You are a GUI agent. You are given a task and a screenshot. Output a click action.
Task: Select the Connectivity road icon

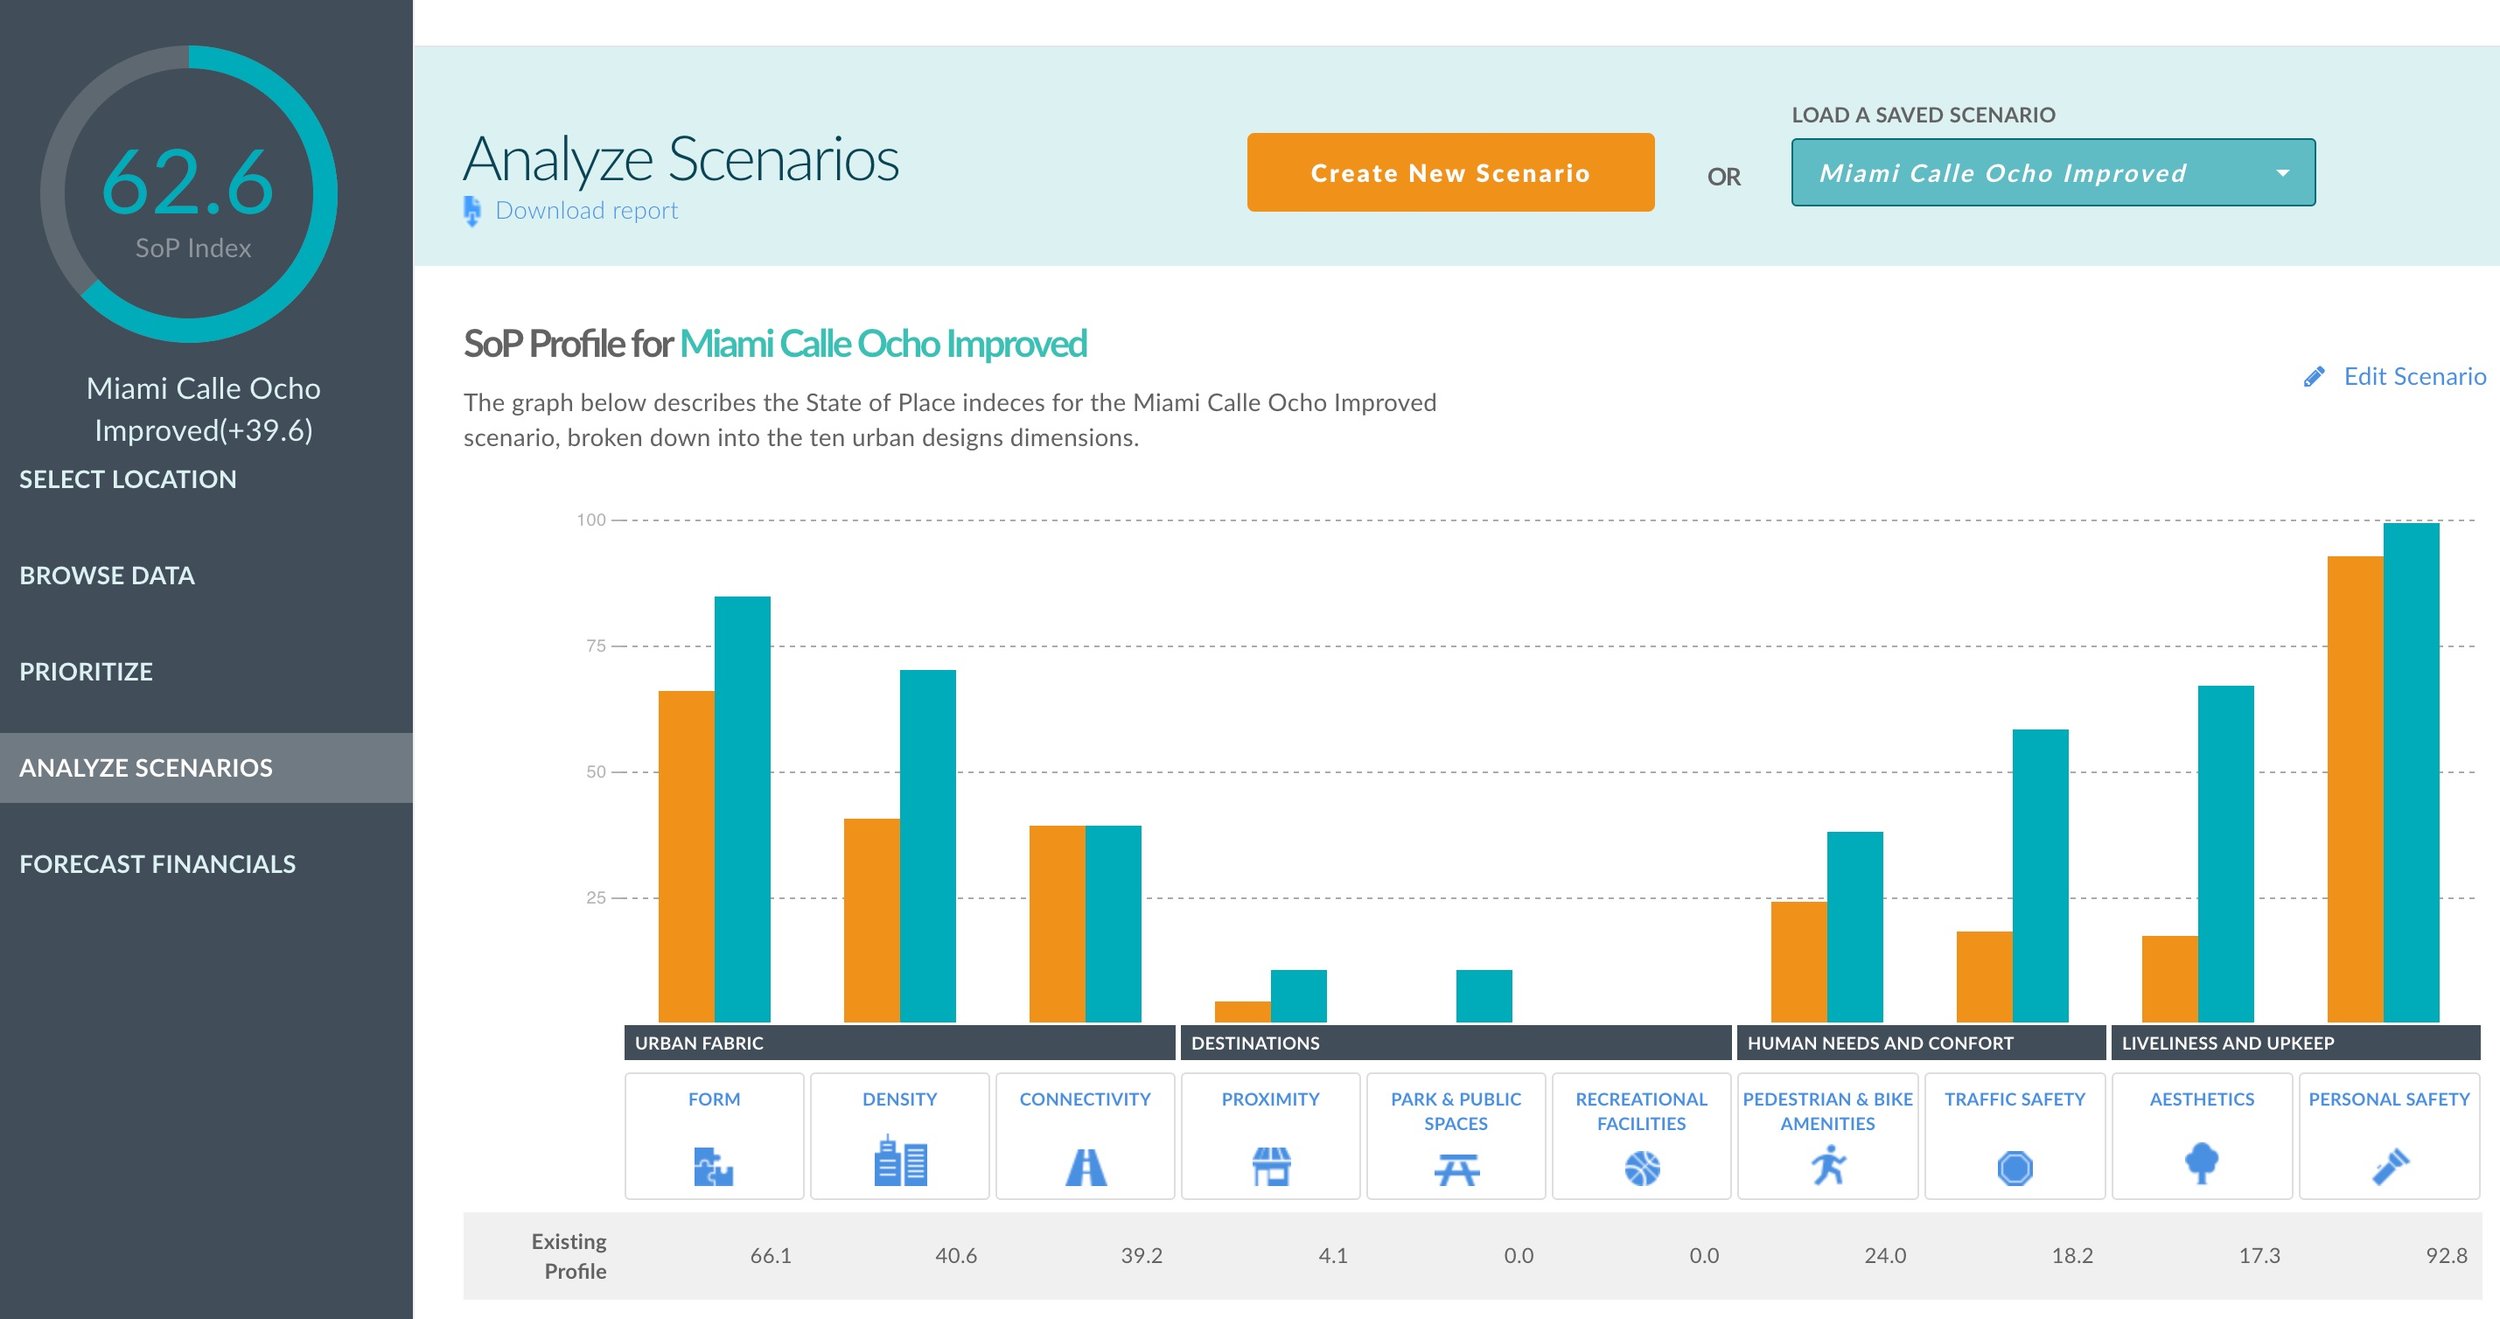pyautogui.click(x=1085, y=1166)
